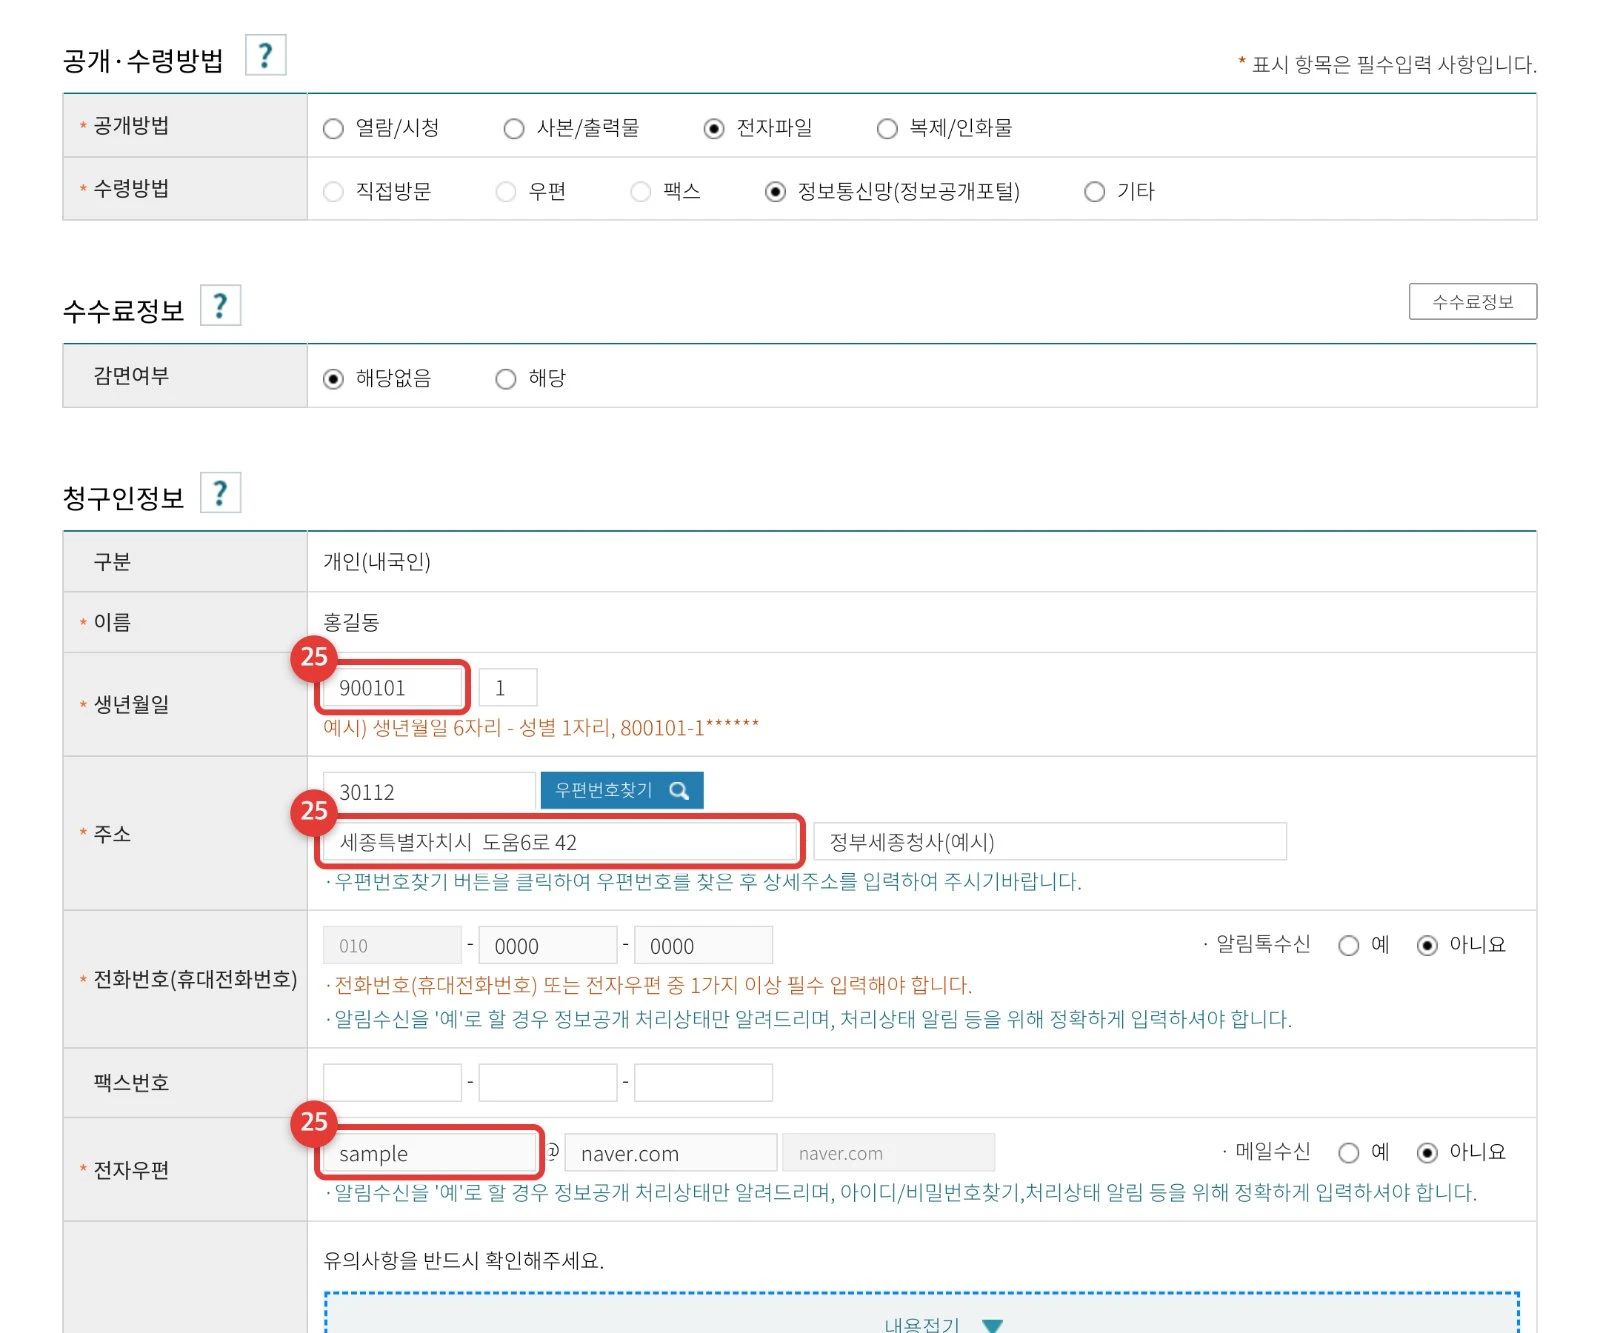Select 복제/인화물 disclosure method
Image resolution: width=1600 pixels, height=1333 pixels.
(887, 129)
